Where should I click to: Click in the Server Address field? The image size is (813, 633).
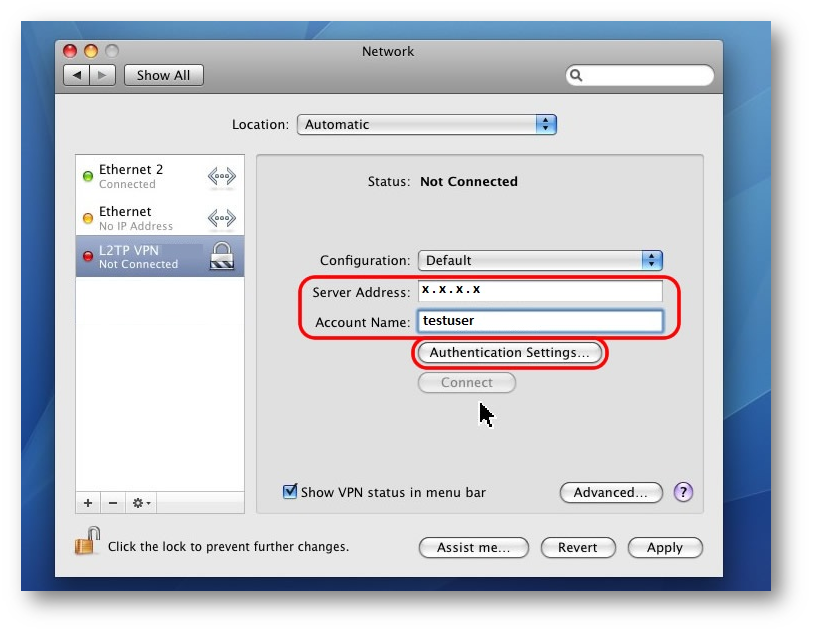540,291
